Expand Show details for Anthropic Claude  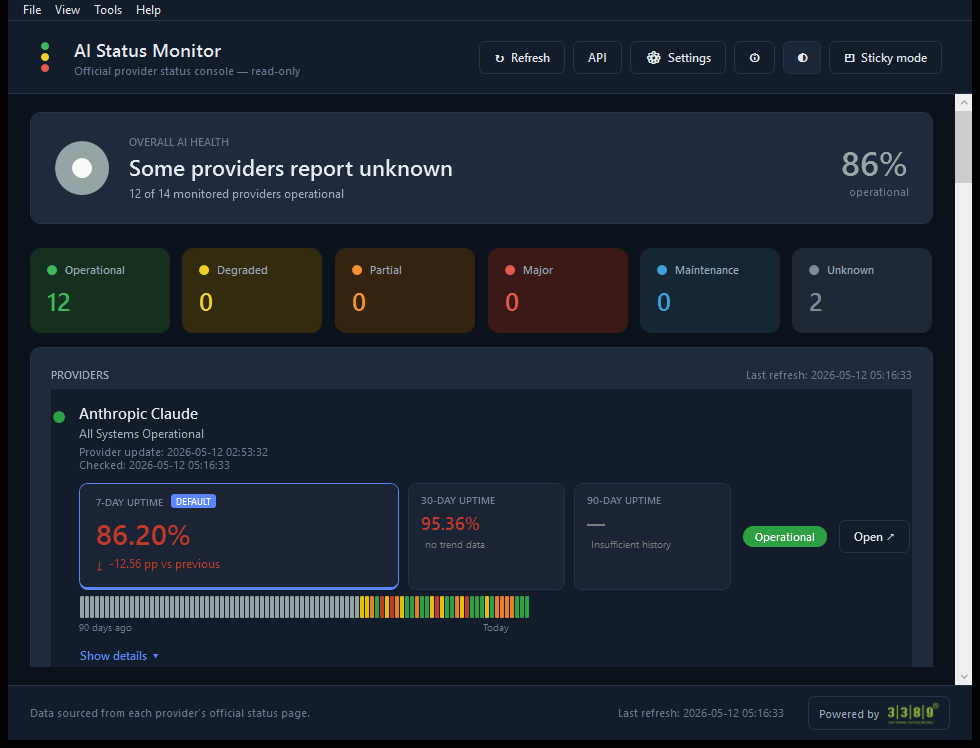(x=119, y=656)
